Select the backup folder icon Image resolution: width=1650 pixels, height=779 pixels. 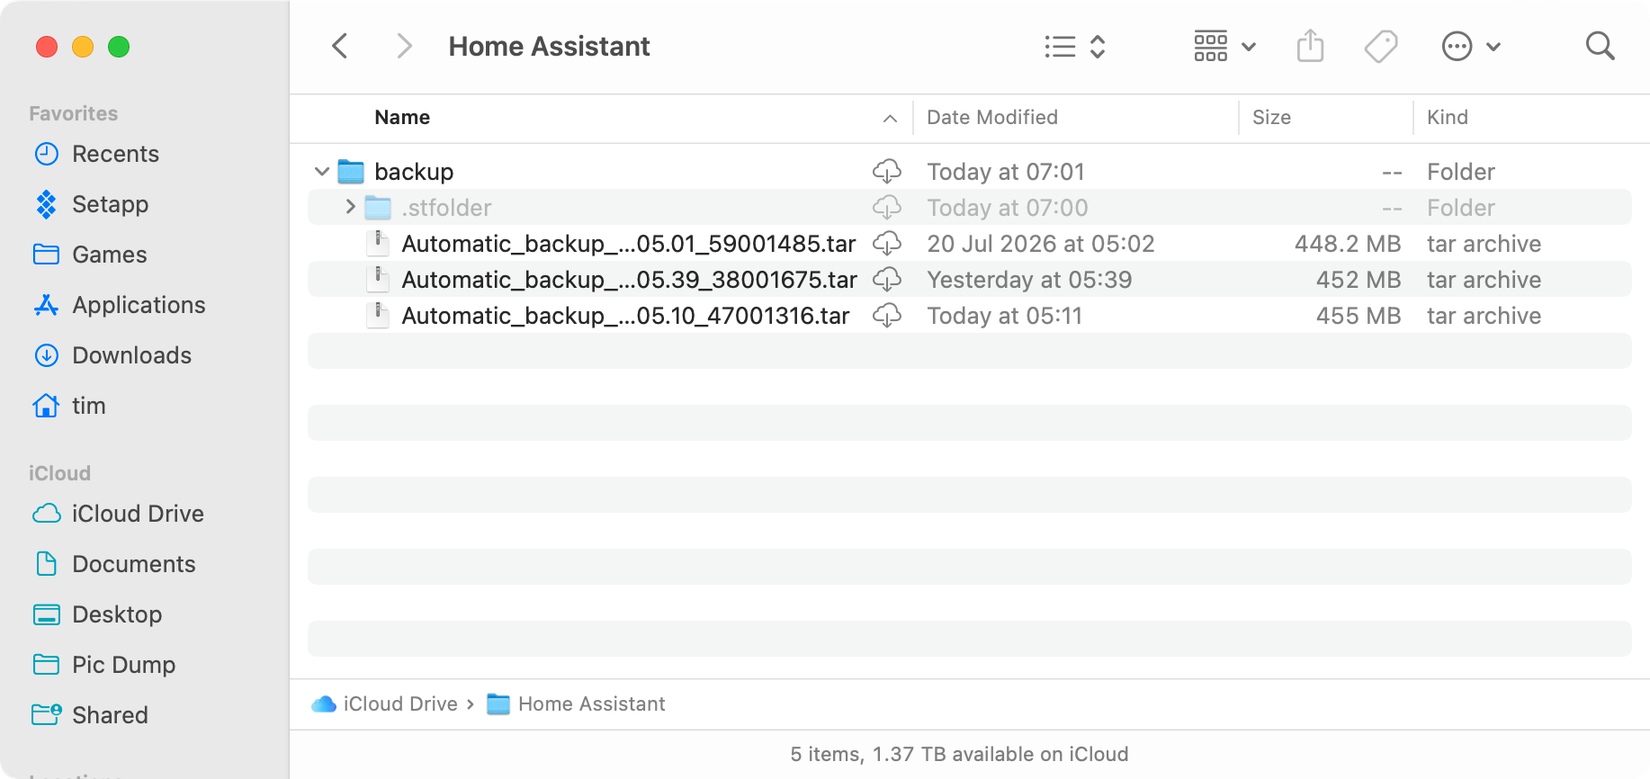(351, 172)
